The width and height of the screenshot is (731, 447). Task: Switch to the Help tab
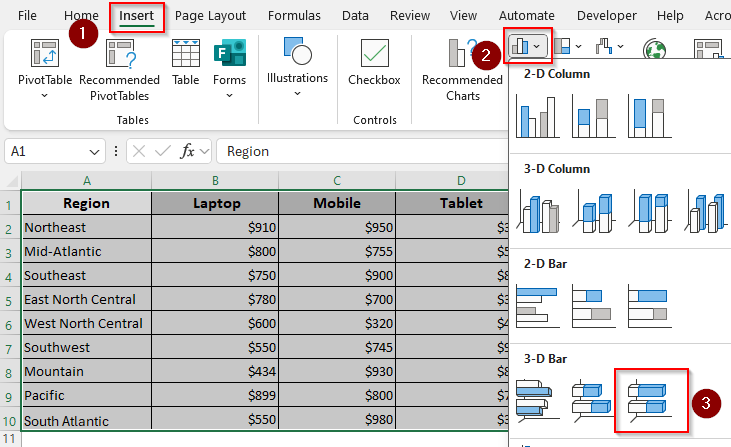[x=670, y=16]
